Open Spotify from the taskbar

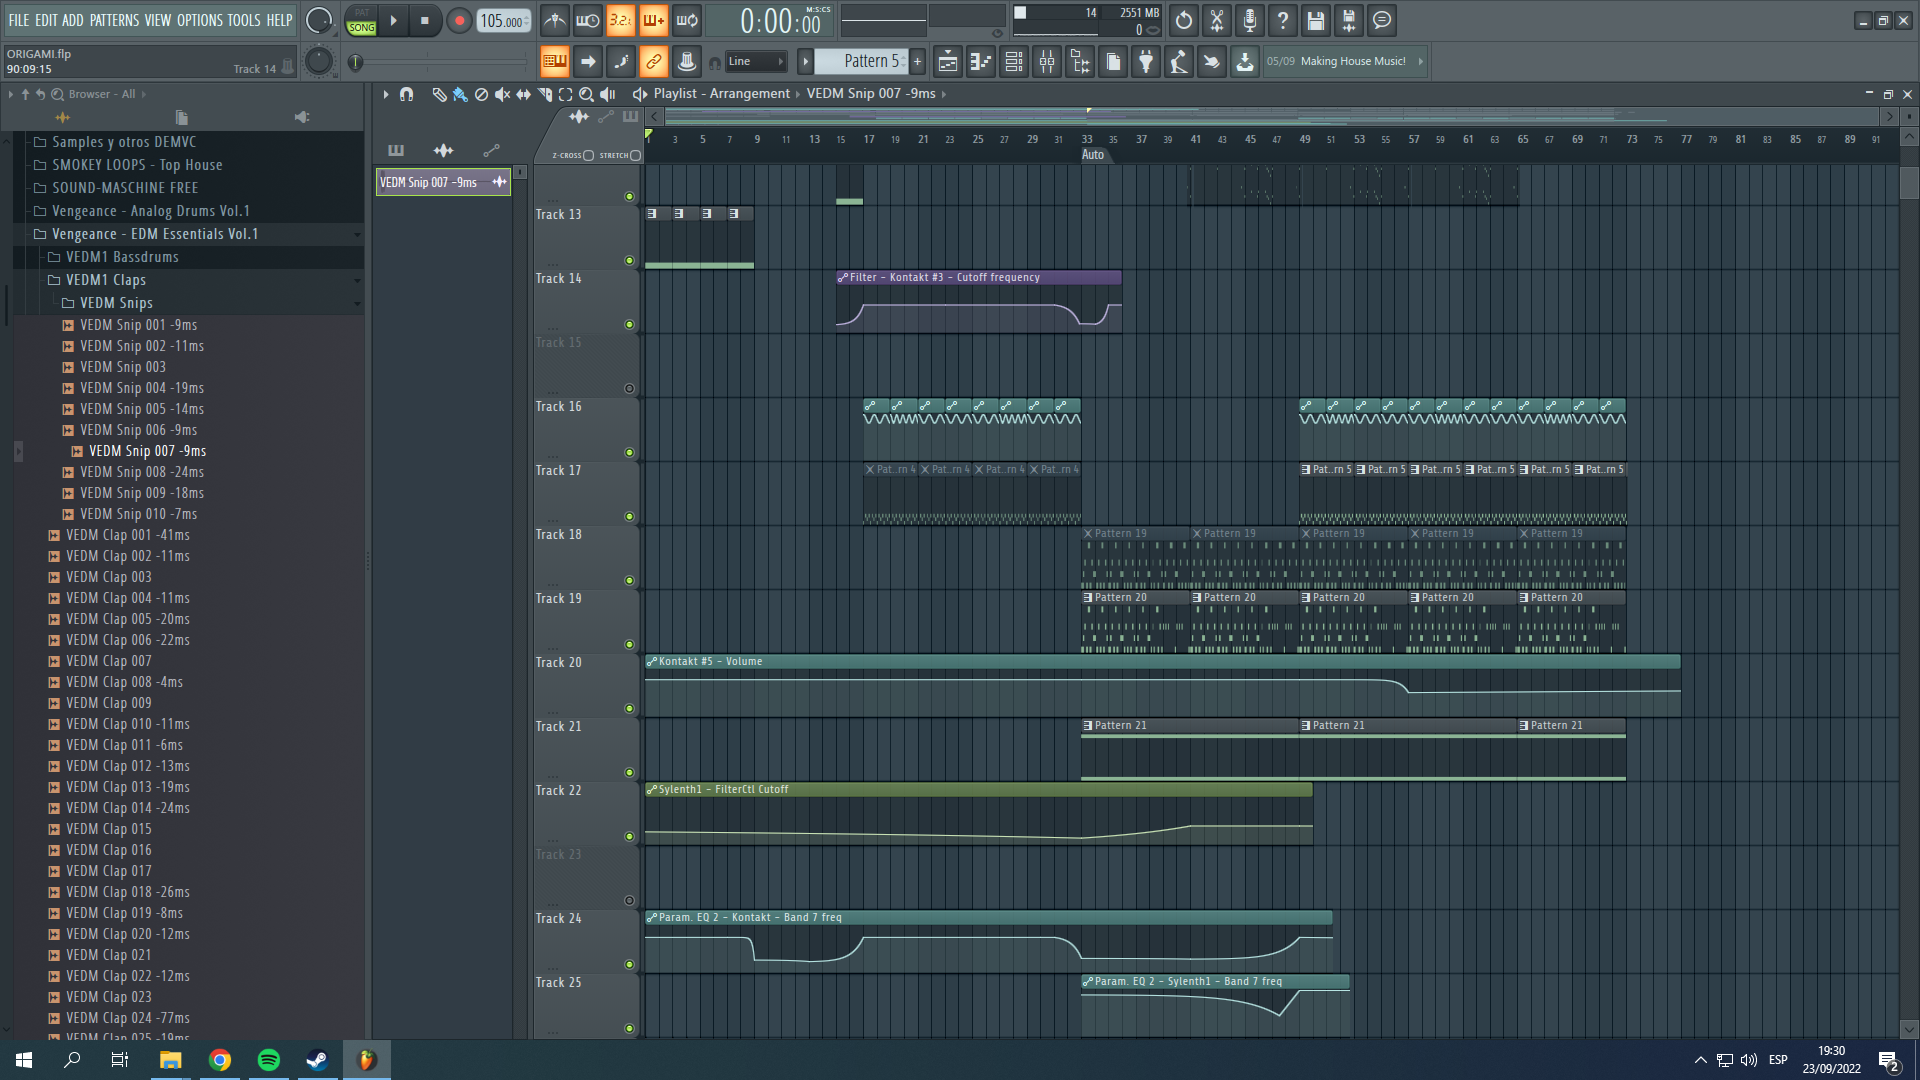(268, 1060)
